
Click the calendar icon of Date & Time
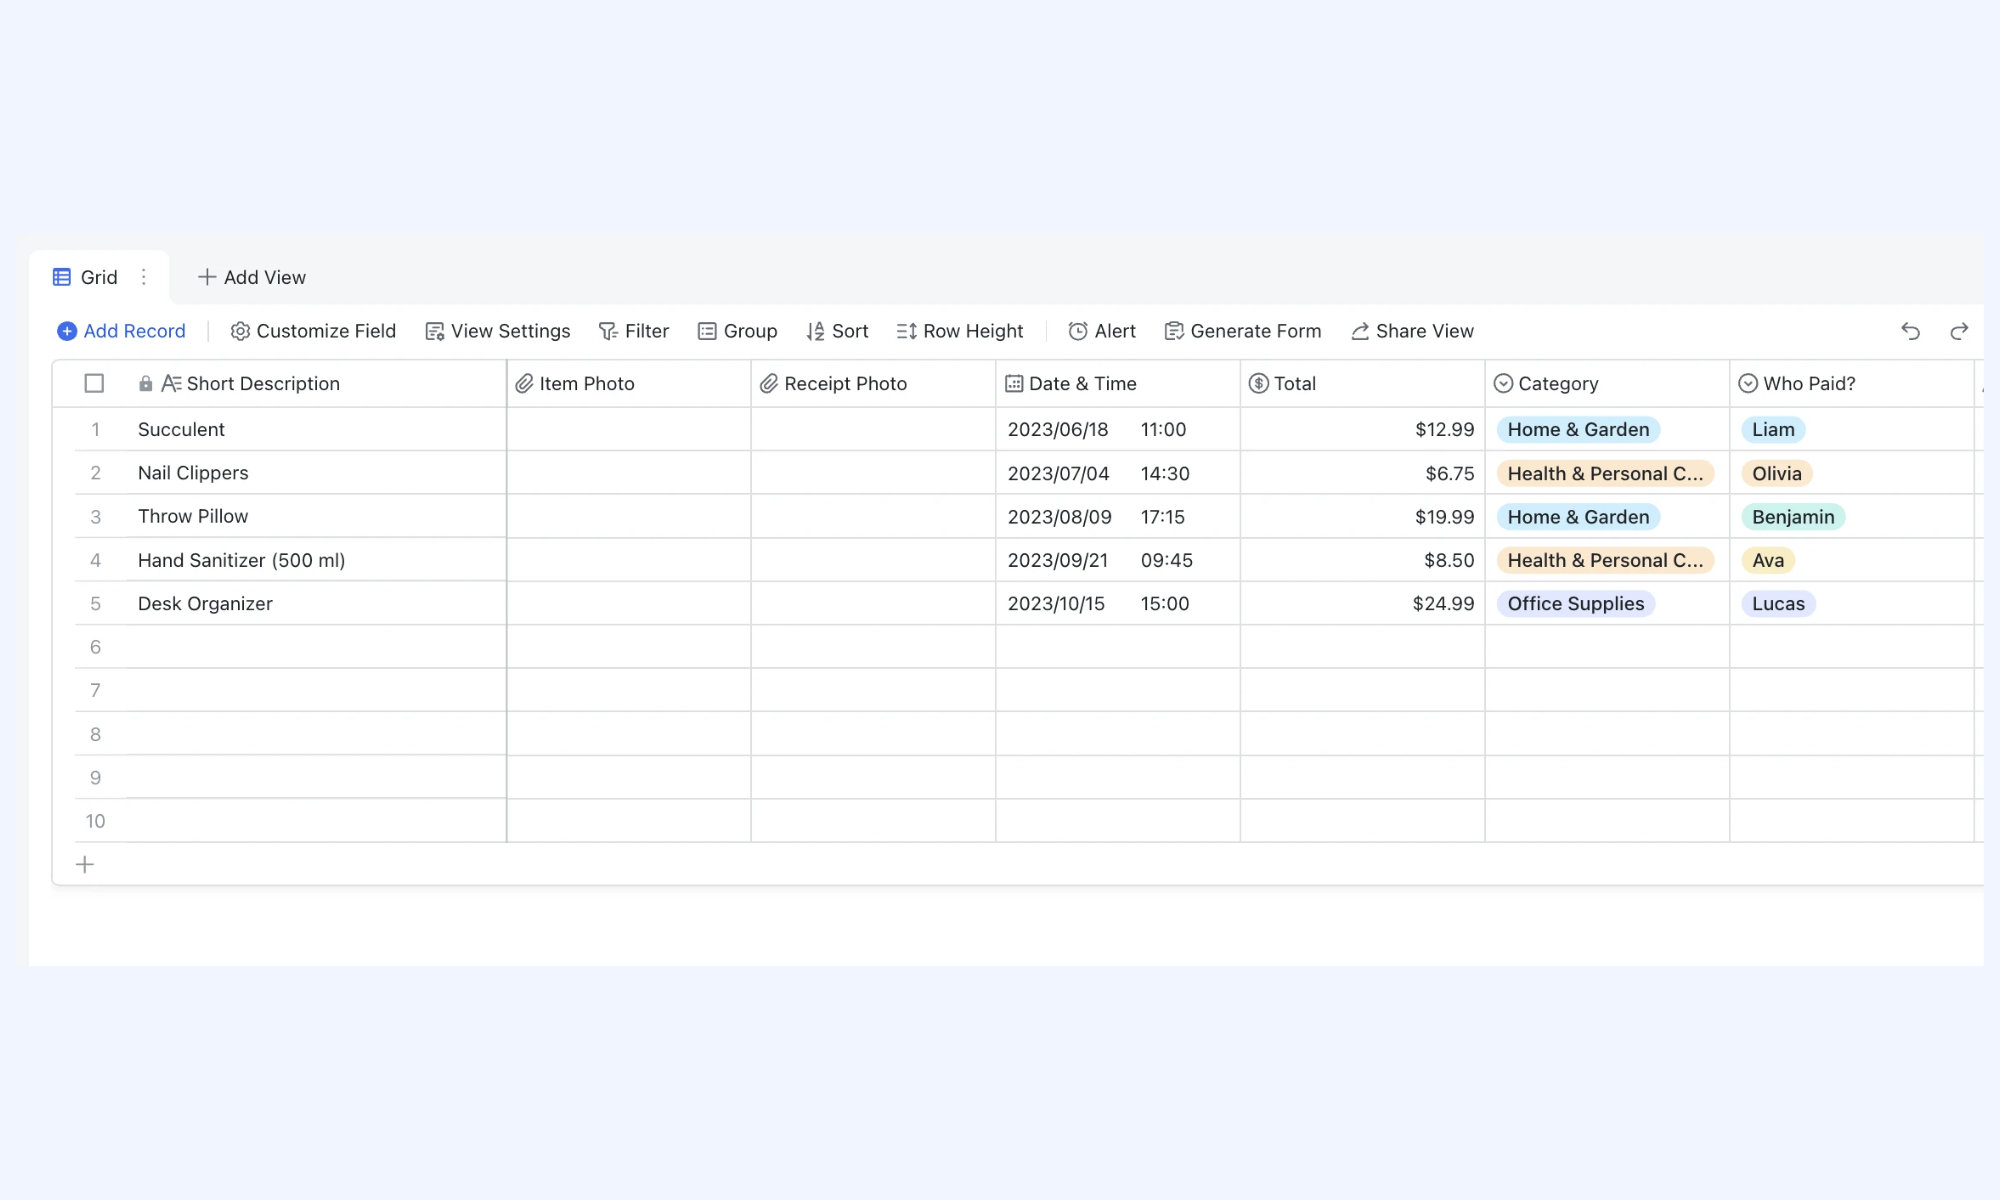pyautogui.click(x=1014, y=383)
